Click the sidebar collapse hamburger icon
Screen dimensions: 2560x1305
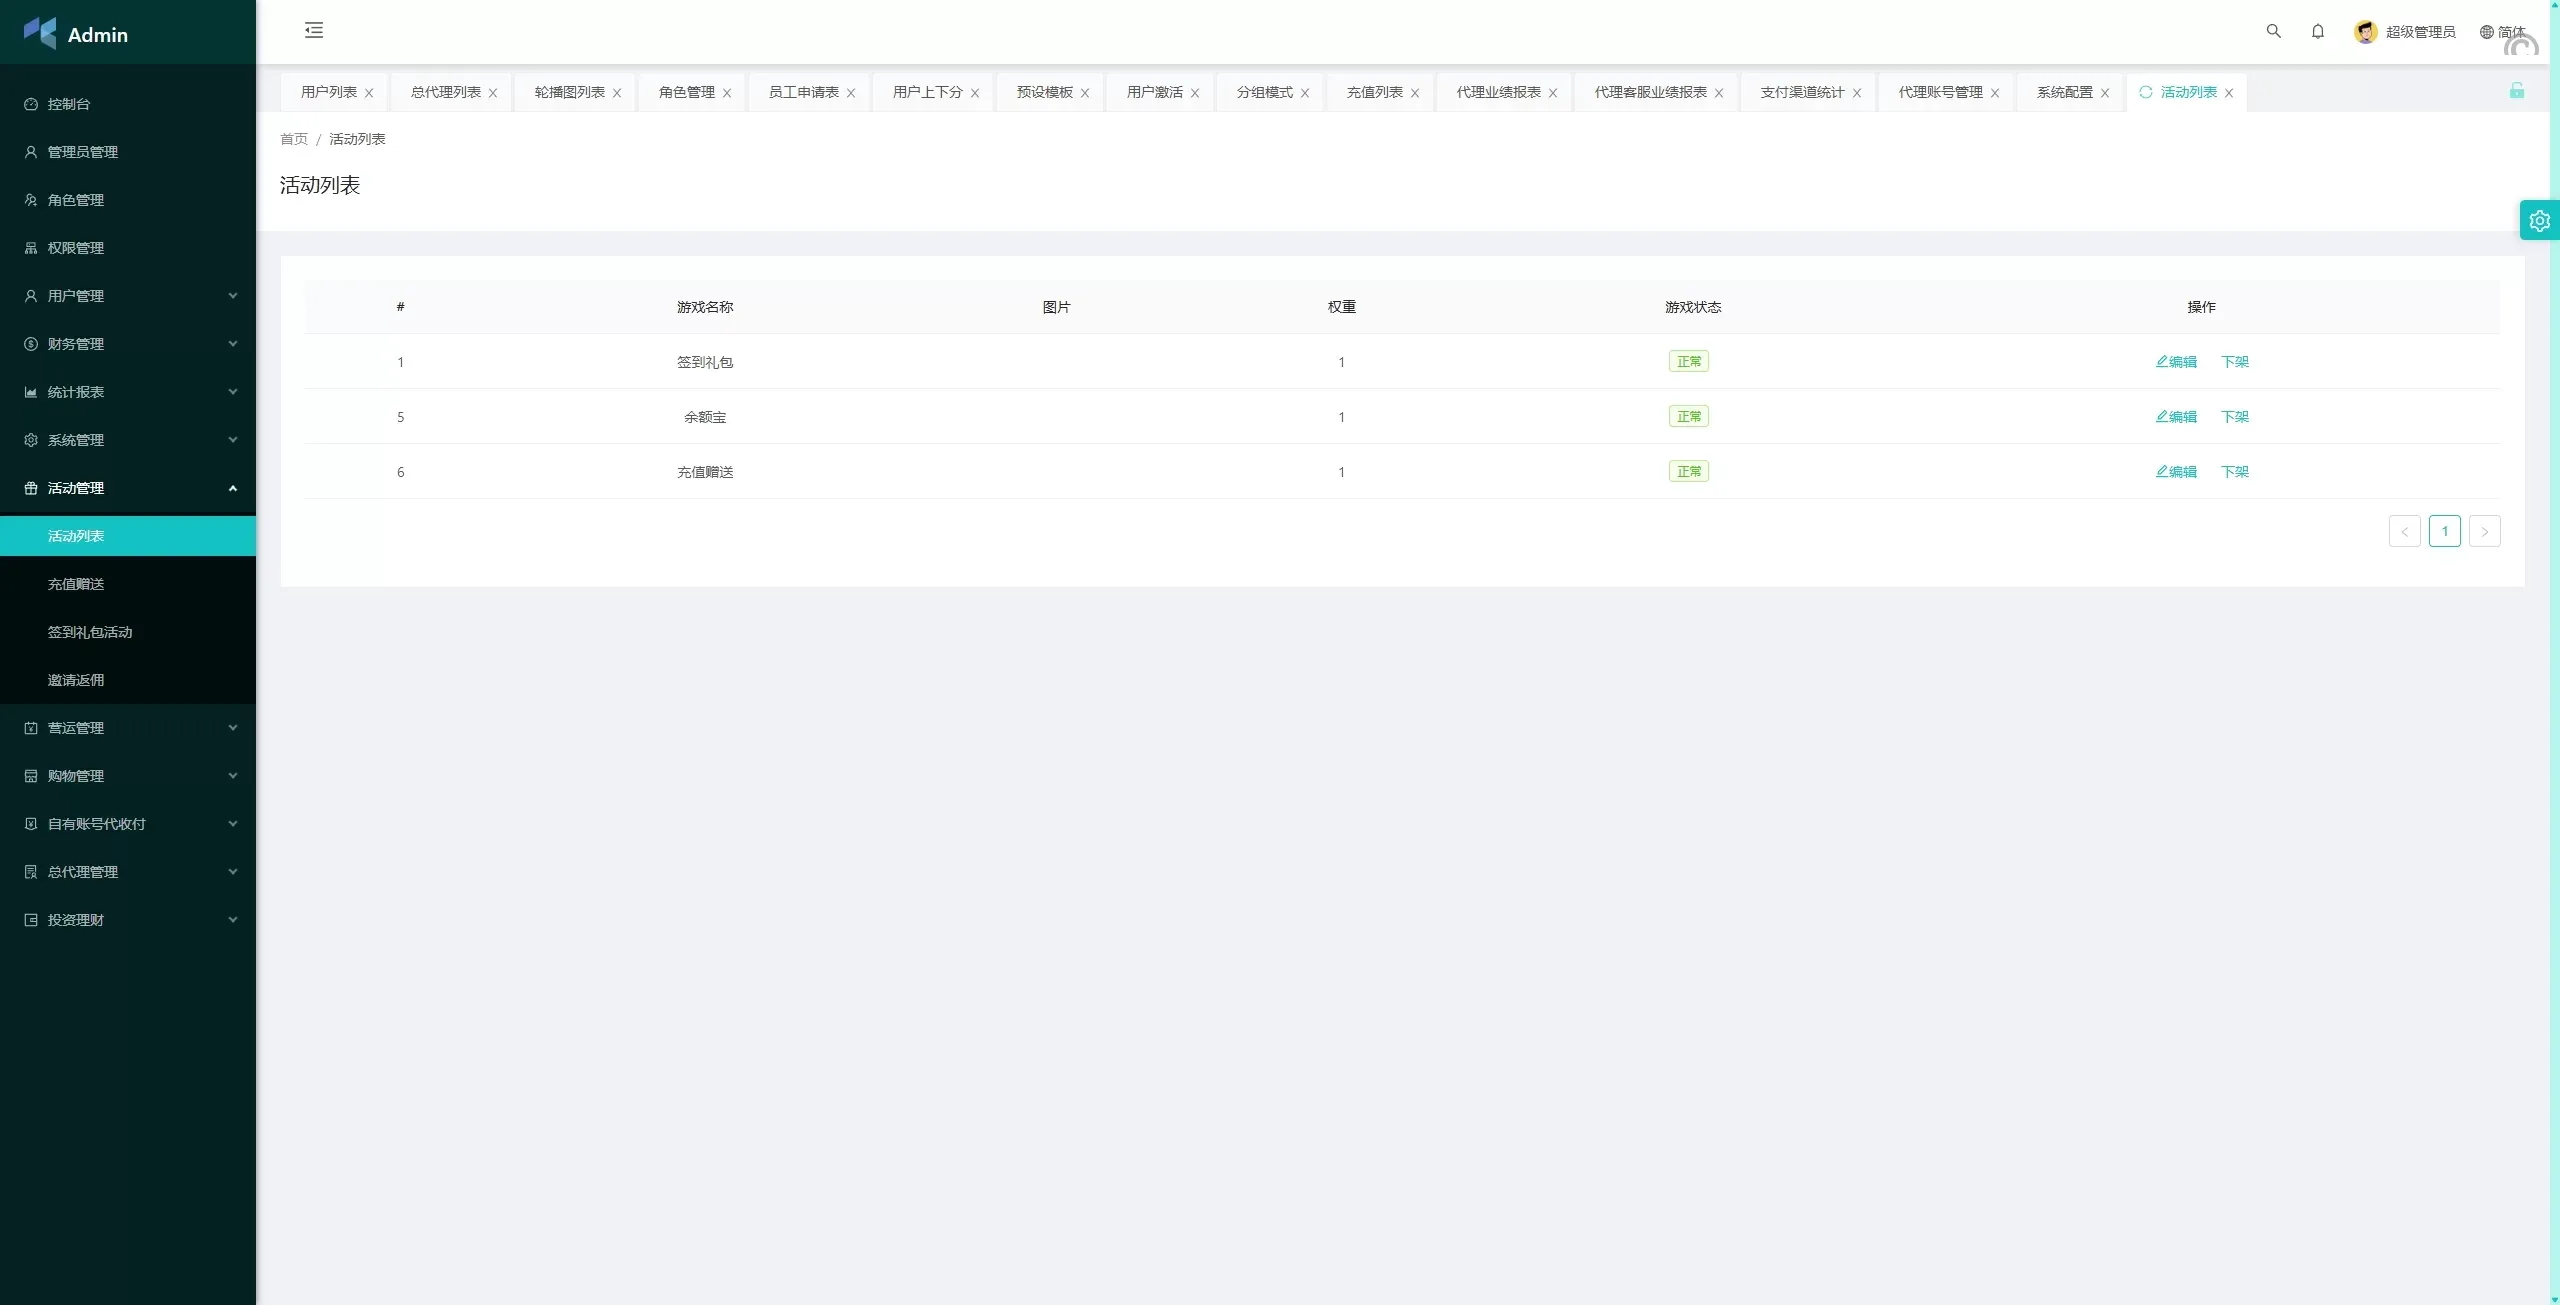[x=314, y=31]
